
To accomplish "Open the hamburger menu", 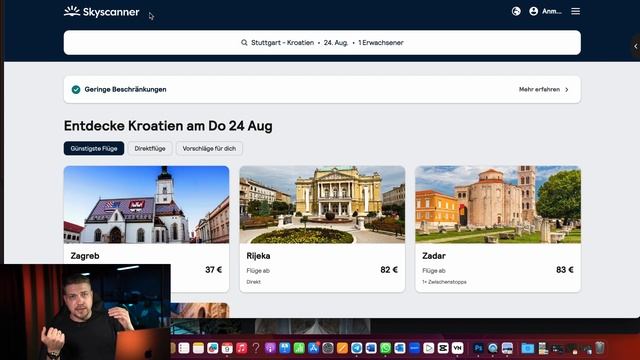I will [x=576, y=11].
